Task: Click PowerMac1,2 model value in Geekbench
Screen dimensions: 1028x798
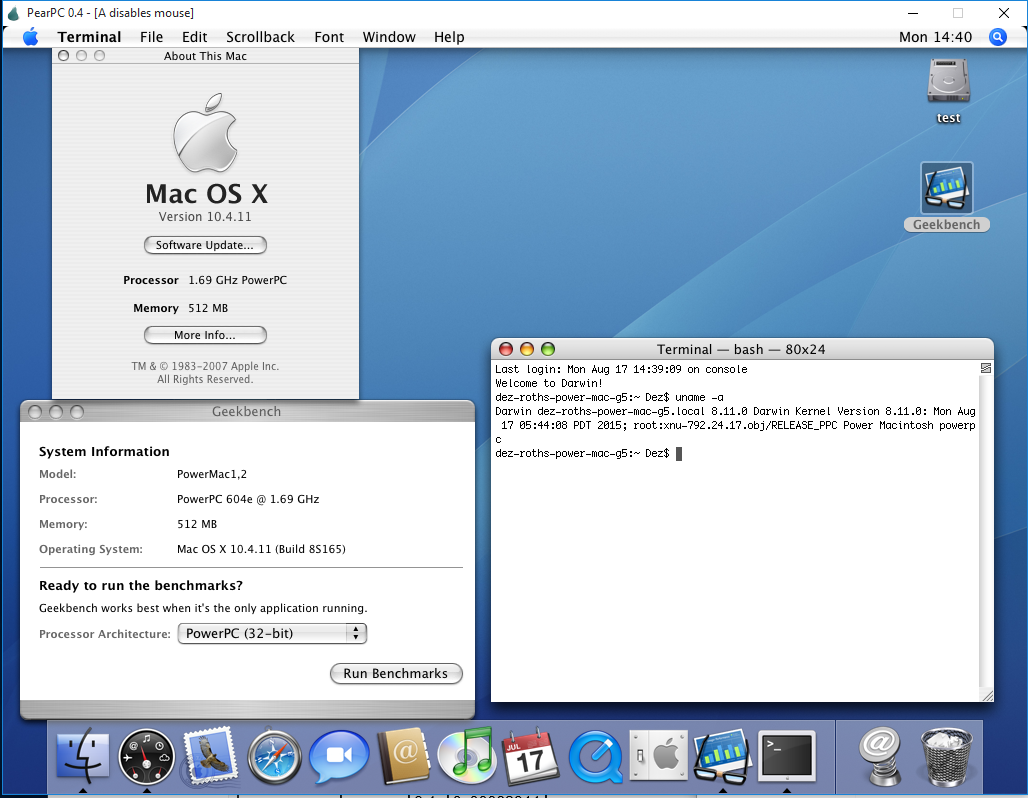Action: pos(212,474)
